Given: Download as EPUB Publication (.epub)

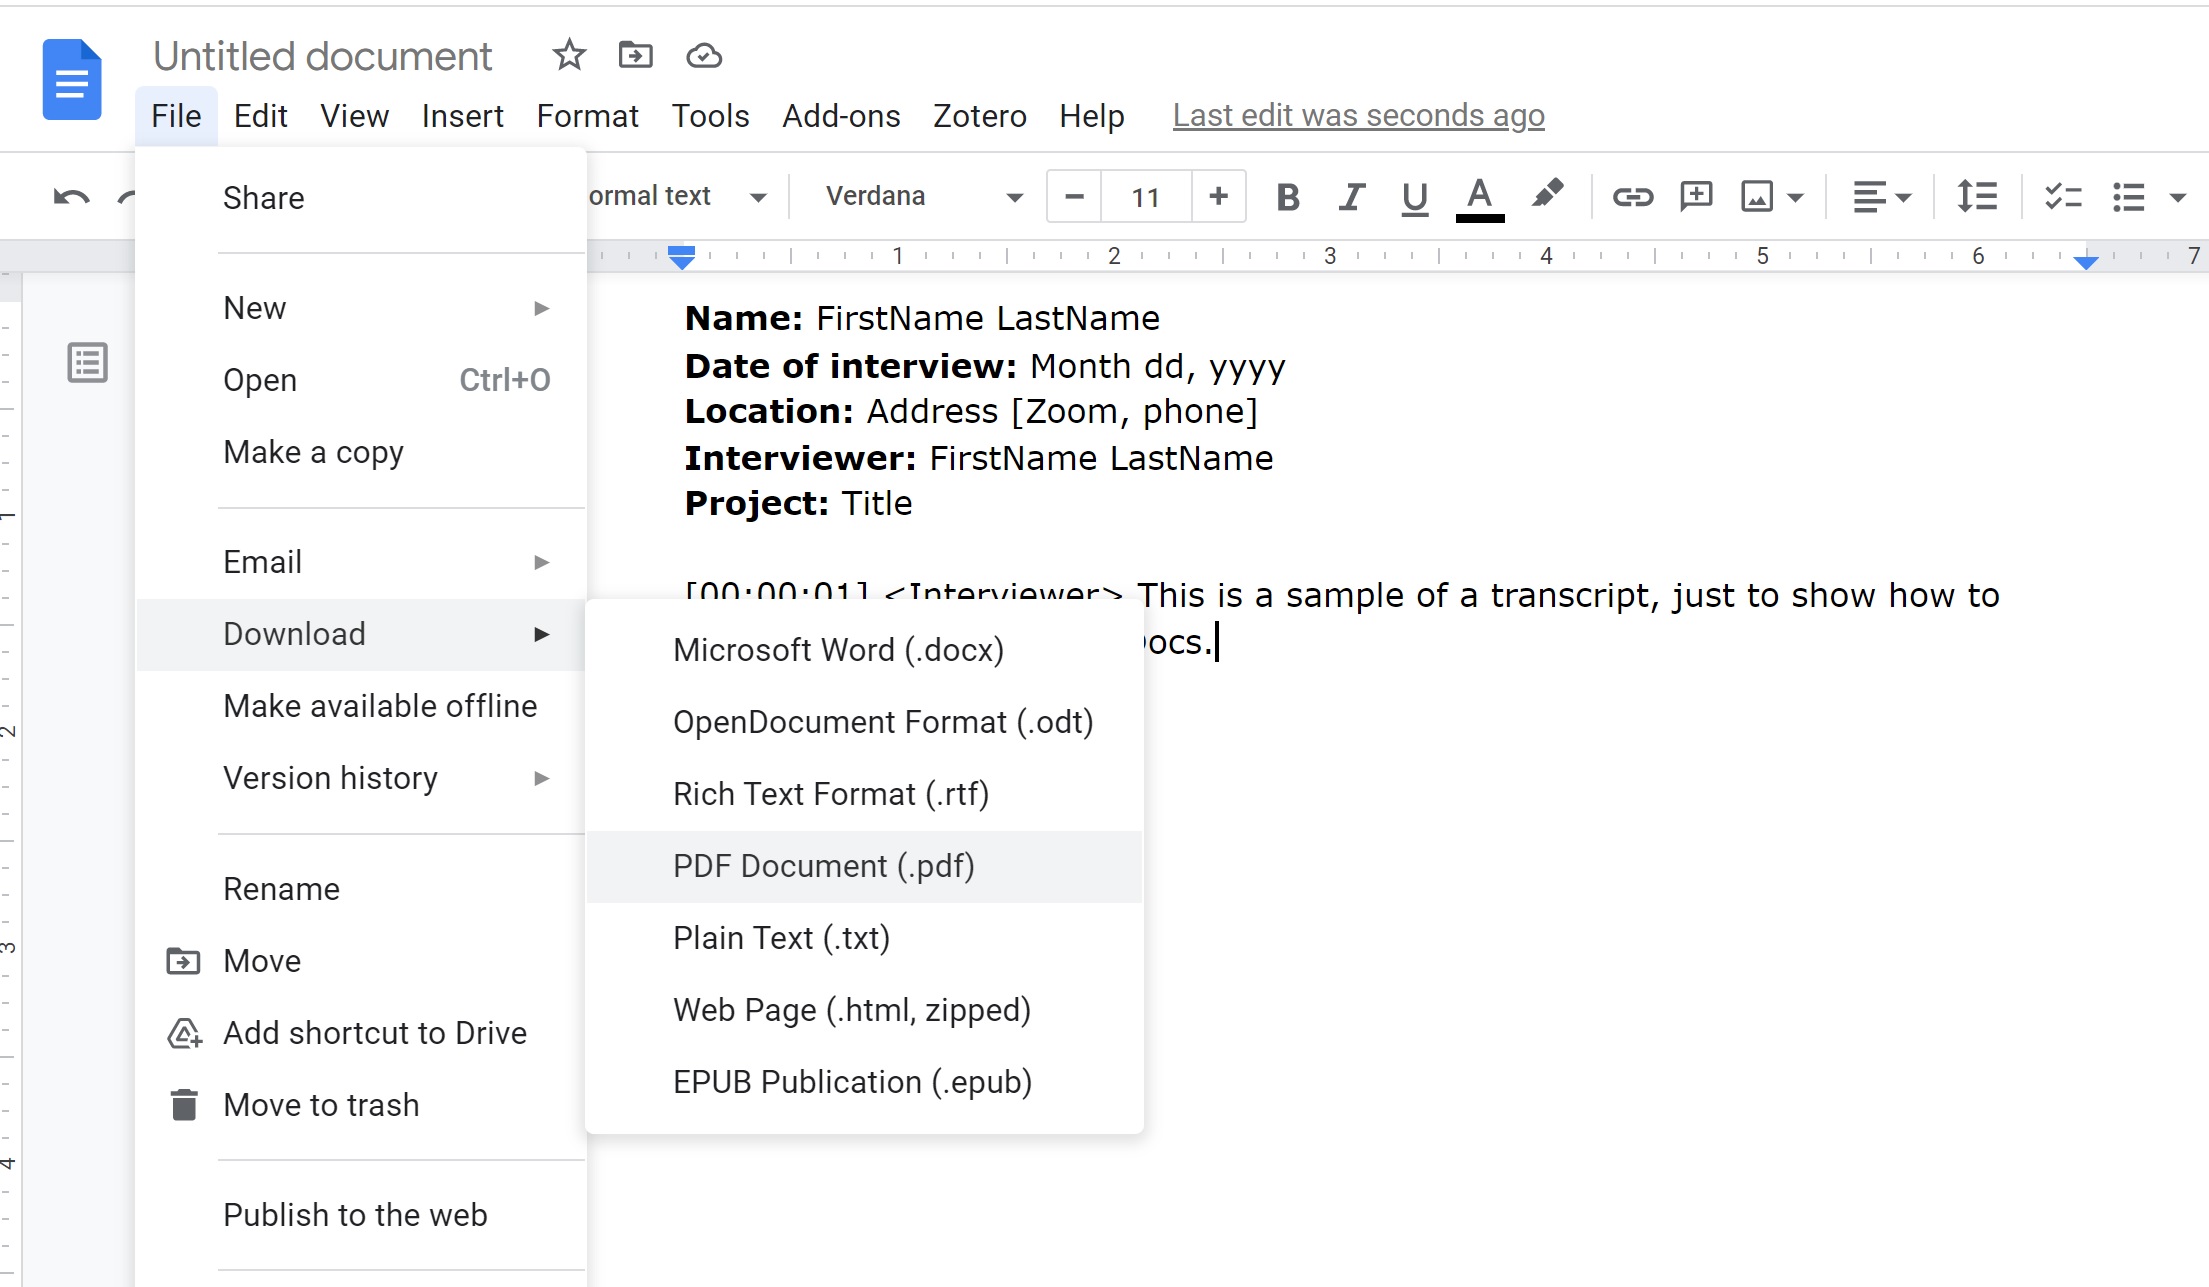Looking at the screenshot, I should click(864, 1082).
